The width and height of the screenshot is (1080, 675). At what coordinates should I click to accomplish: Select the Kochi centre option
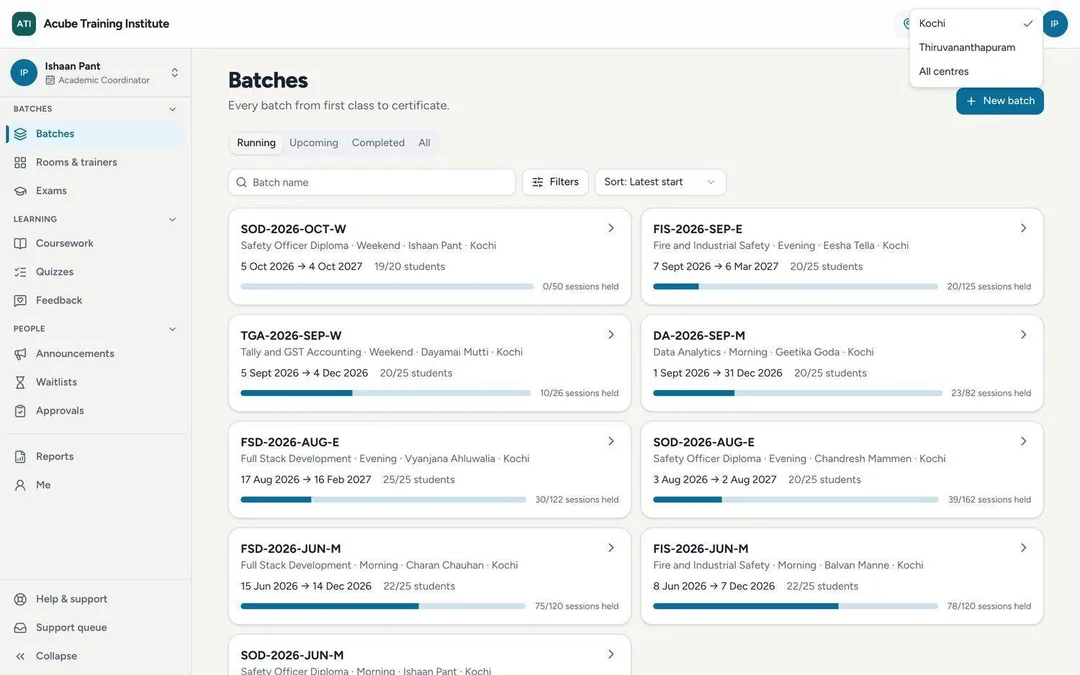coord(975,23)
